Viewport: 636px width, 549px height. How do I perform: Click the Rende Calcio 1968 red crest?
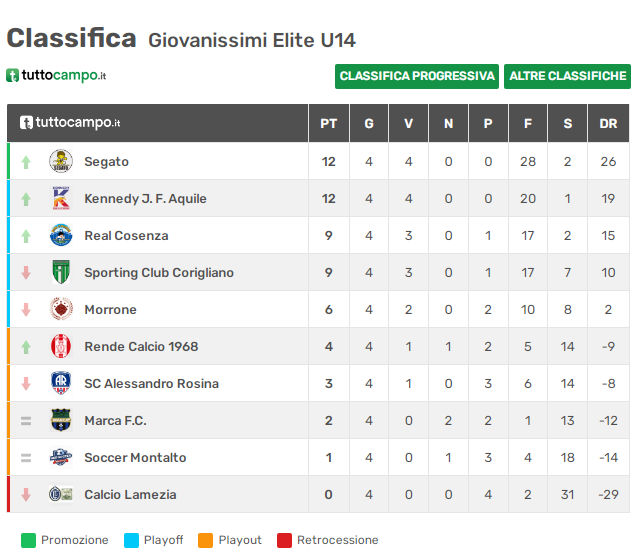[61, 346]
